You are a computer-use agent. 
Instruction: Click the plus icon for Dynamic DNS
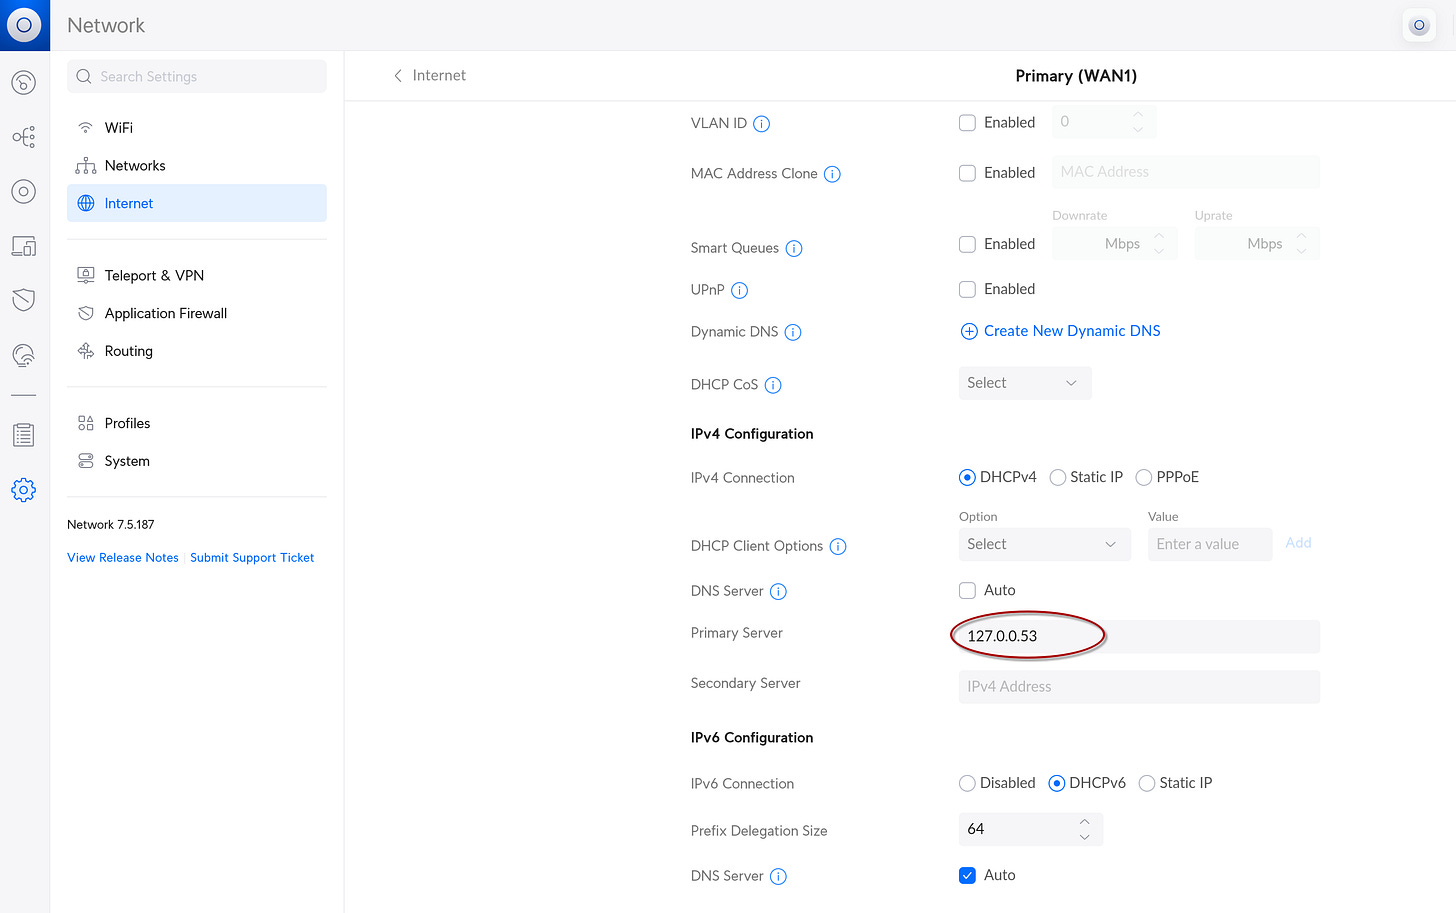[x=969, y=331]
